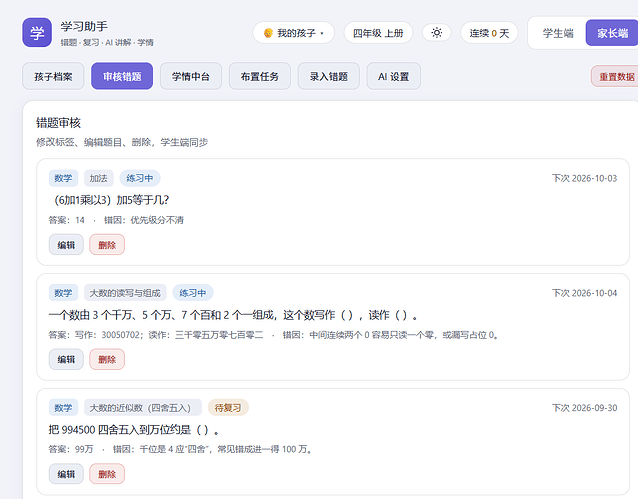
Task: Toggle the sun theme icon
Action: (x=437, y=33)
